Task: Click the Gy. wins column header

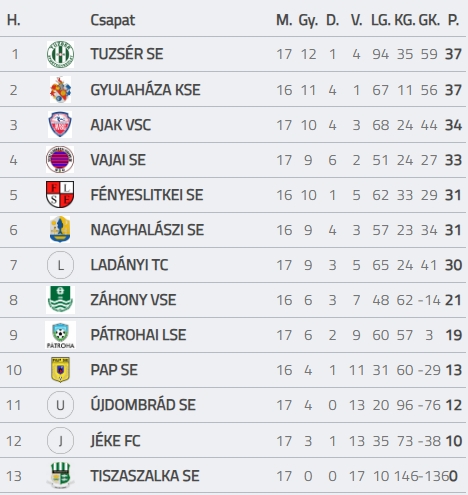Action: pyautogui.click(x=308, y=21)
